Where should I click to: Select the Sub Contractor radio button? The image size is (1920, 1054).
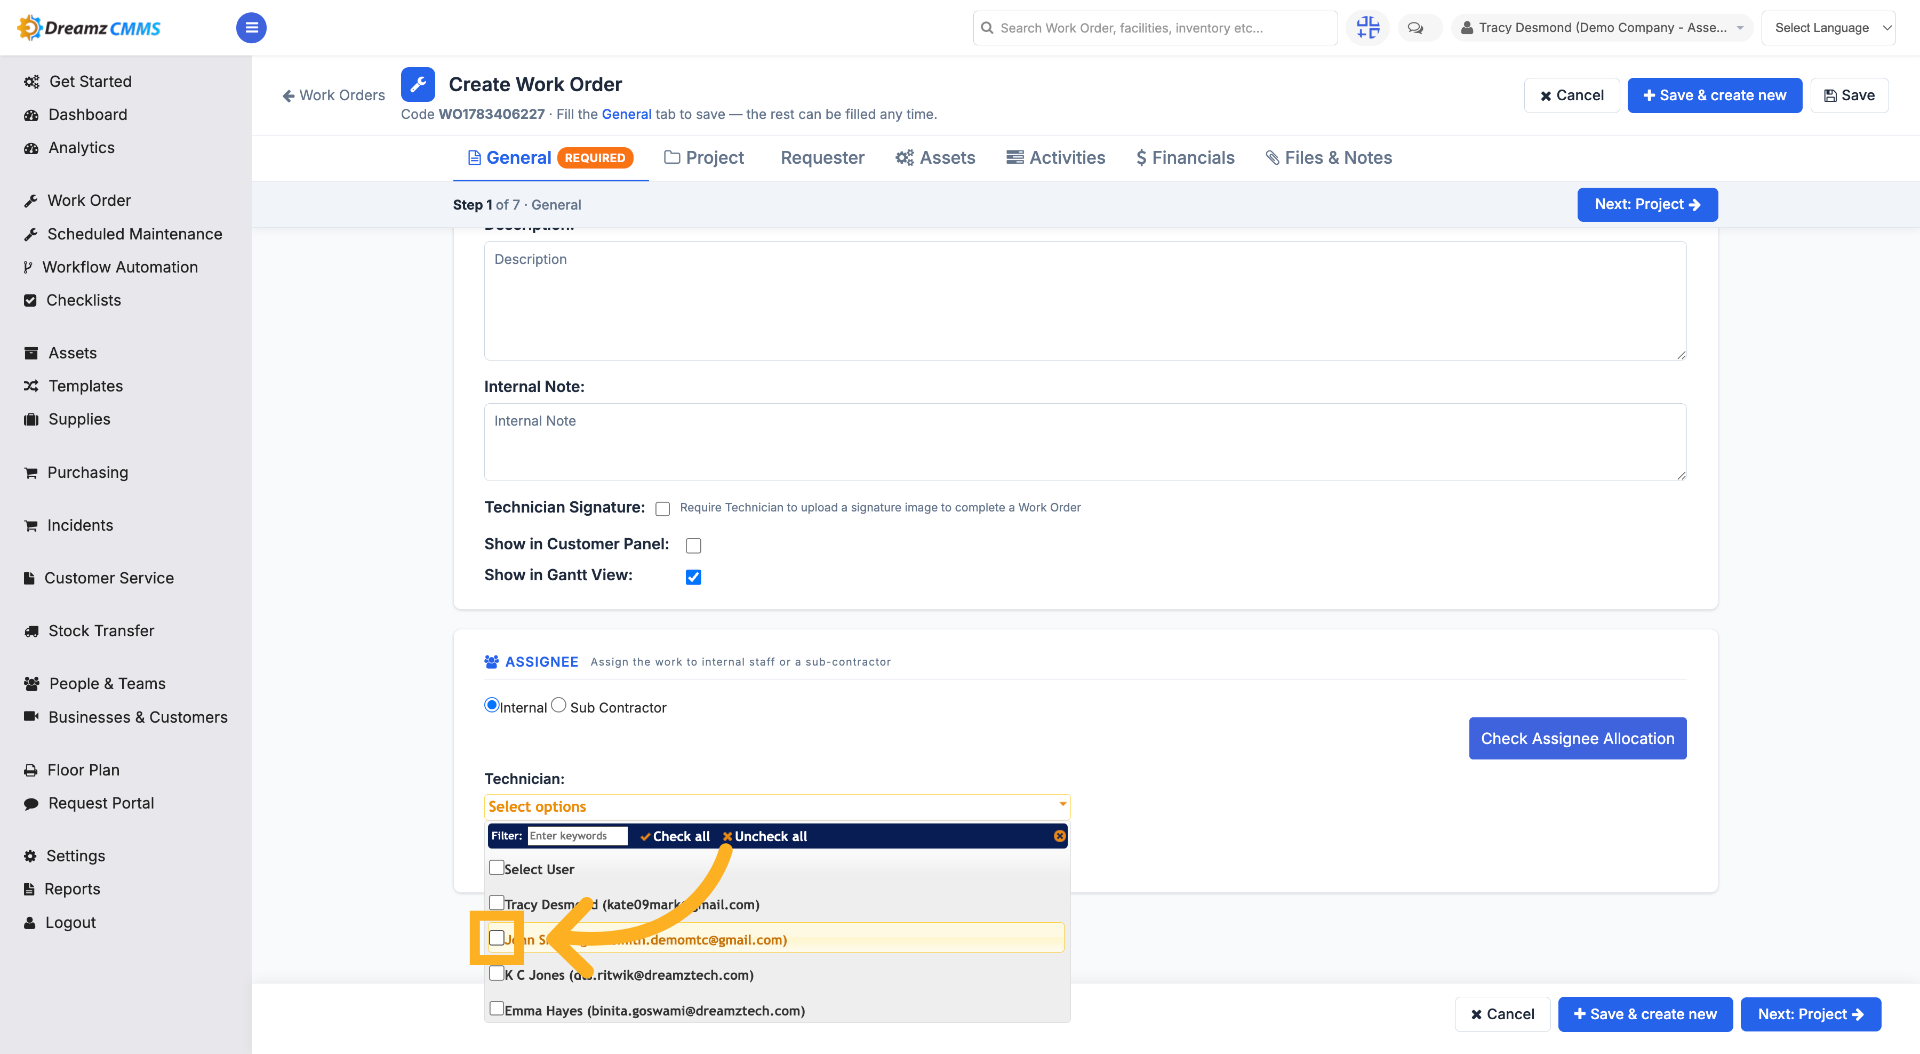coord(558,705)
